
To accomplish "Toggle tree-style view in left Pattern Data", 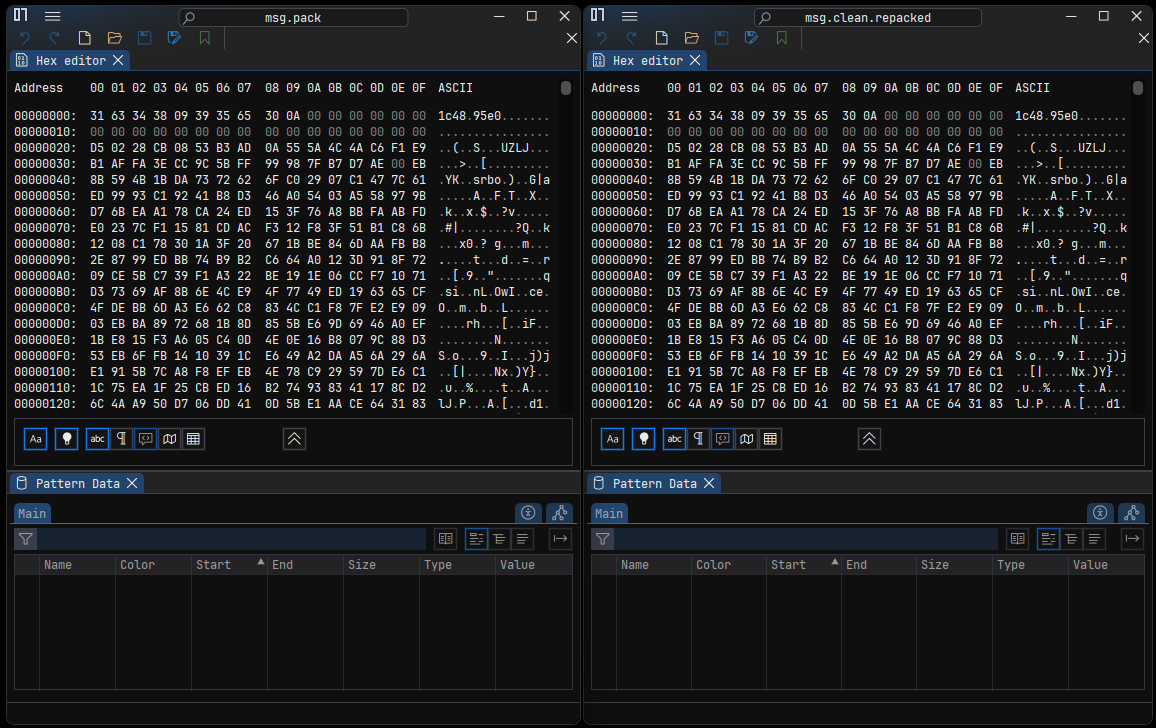I will (x=499, y=539).
